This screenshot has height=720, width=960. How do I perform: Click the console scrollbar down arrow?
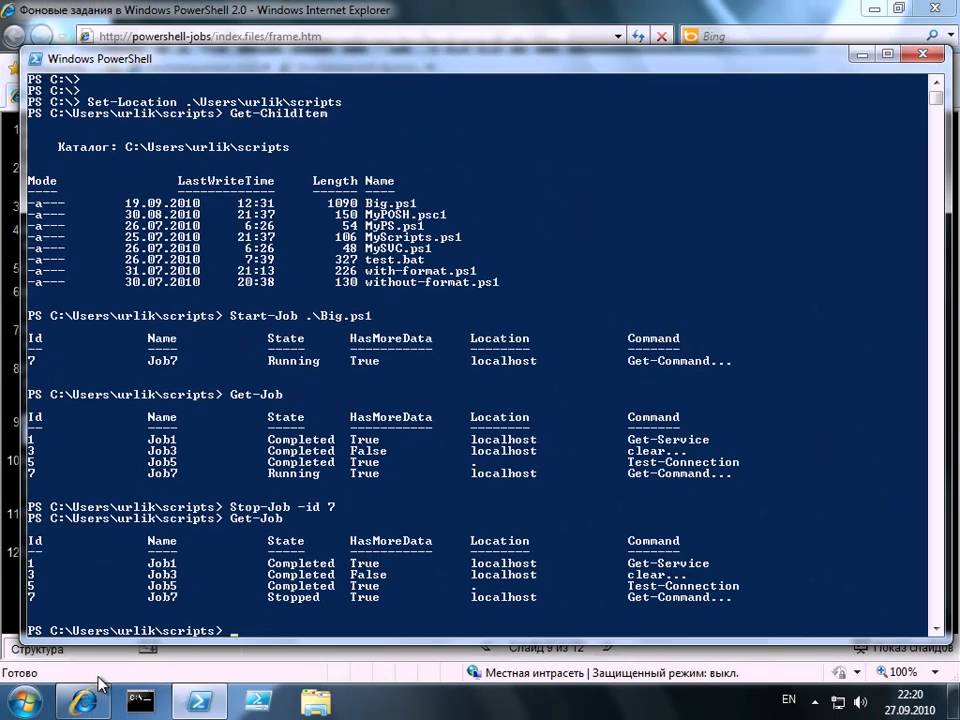936,629
